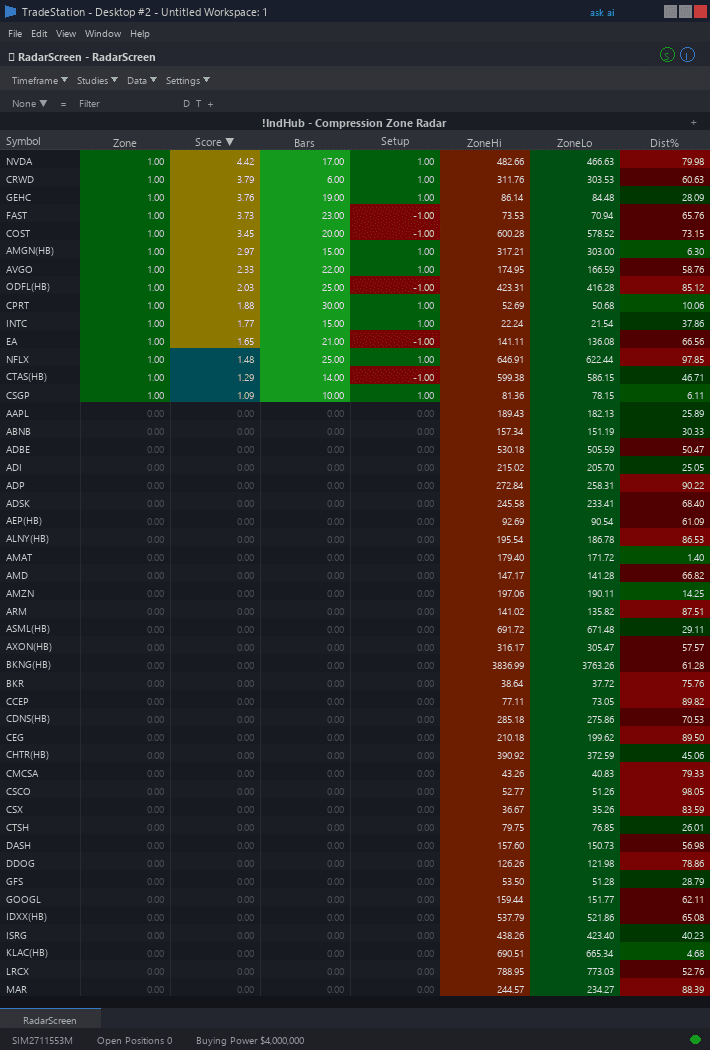The image size is (710, 1050).
Task: Select the GOOGL symbol cell
Action: pyautogui.click(x=40, y=899)
